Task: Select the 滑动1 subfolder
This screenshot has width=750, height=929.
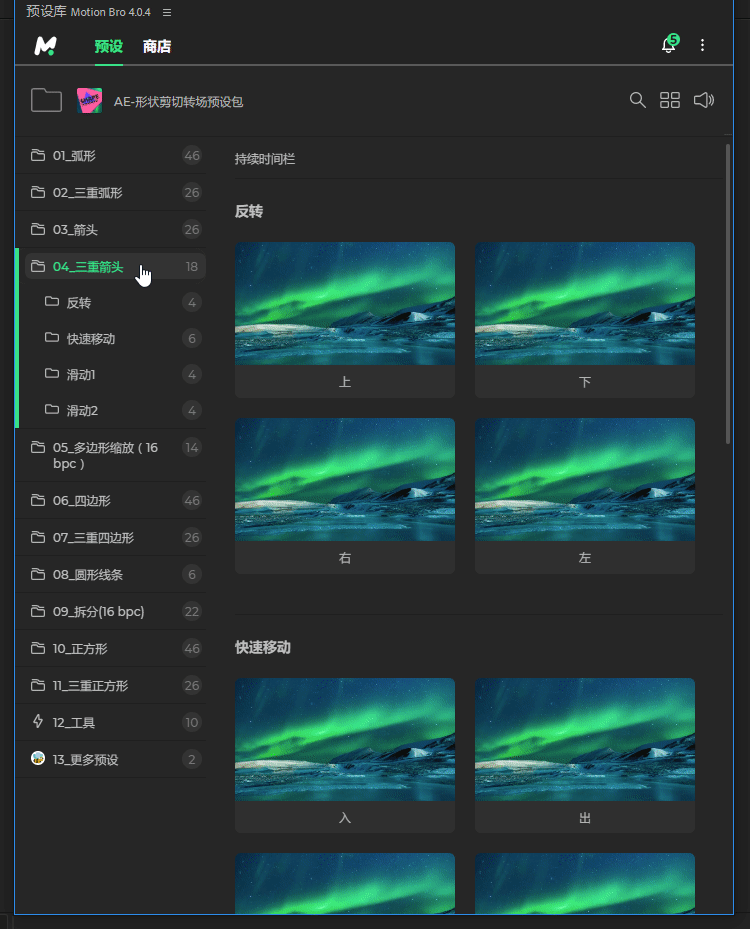Action: click(116, 374)
